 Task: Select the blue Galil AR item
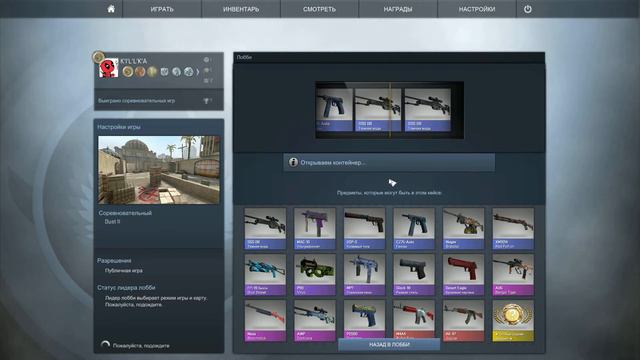(x=265, y=275)
